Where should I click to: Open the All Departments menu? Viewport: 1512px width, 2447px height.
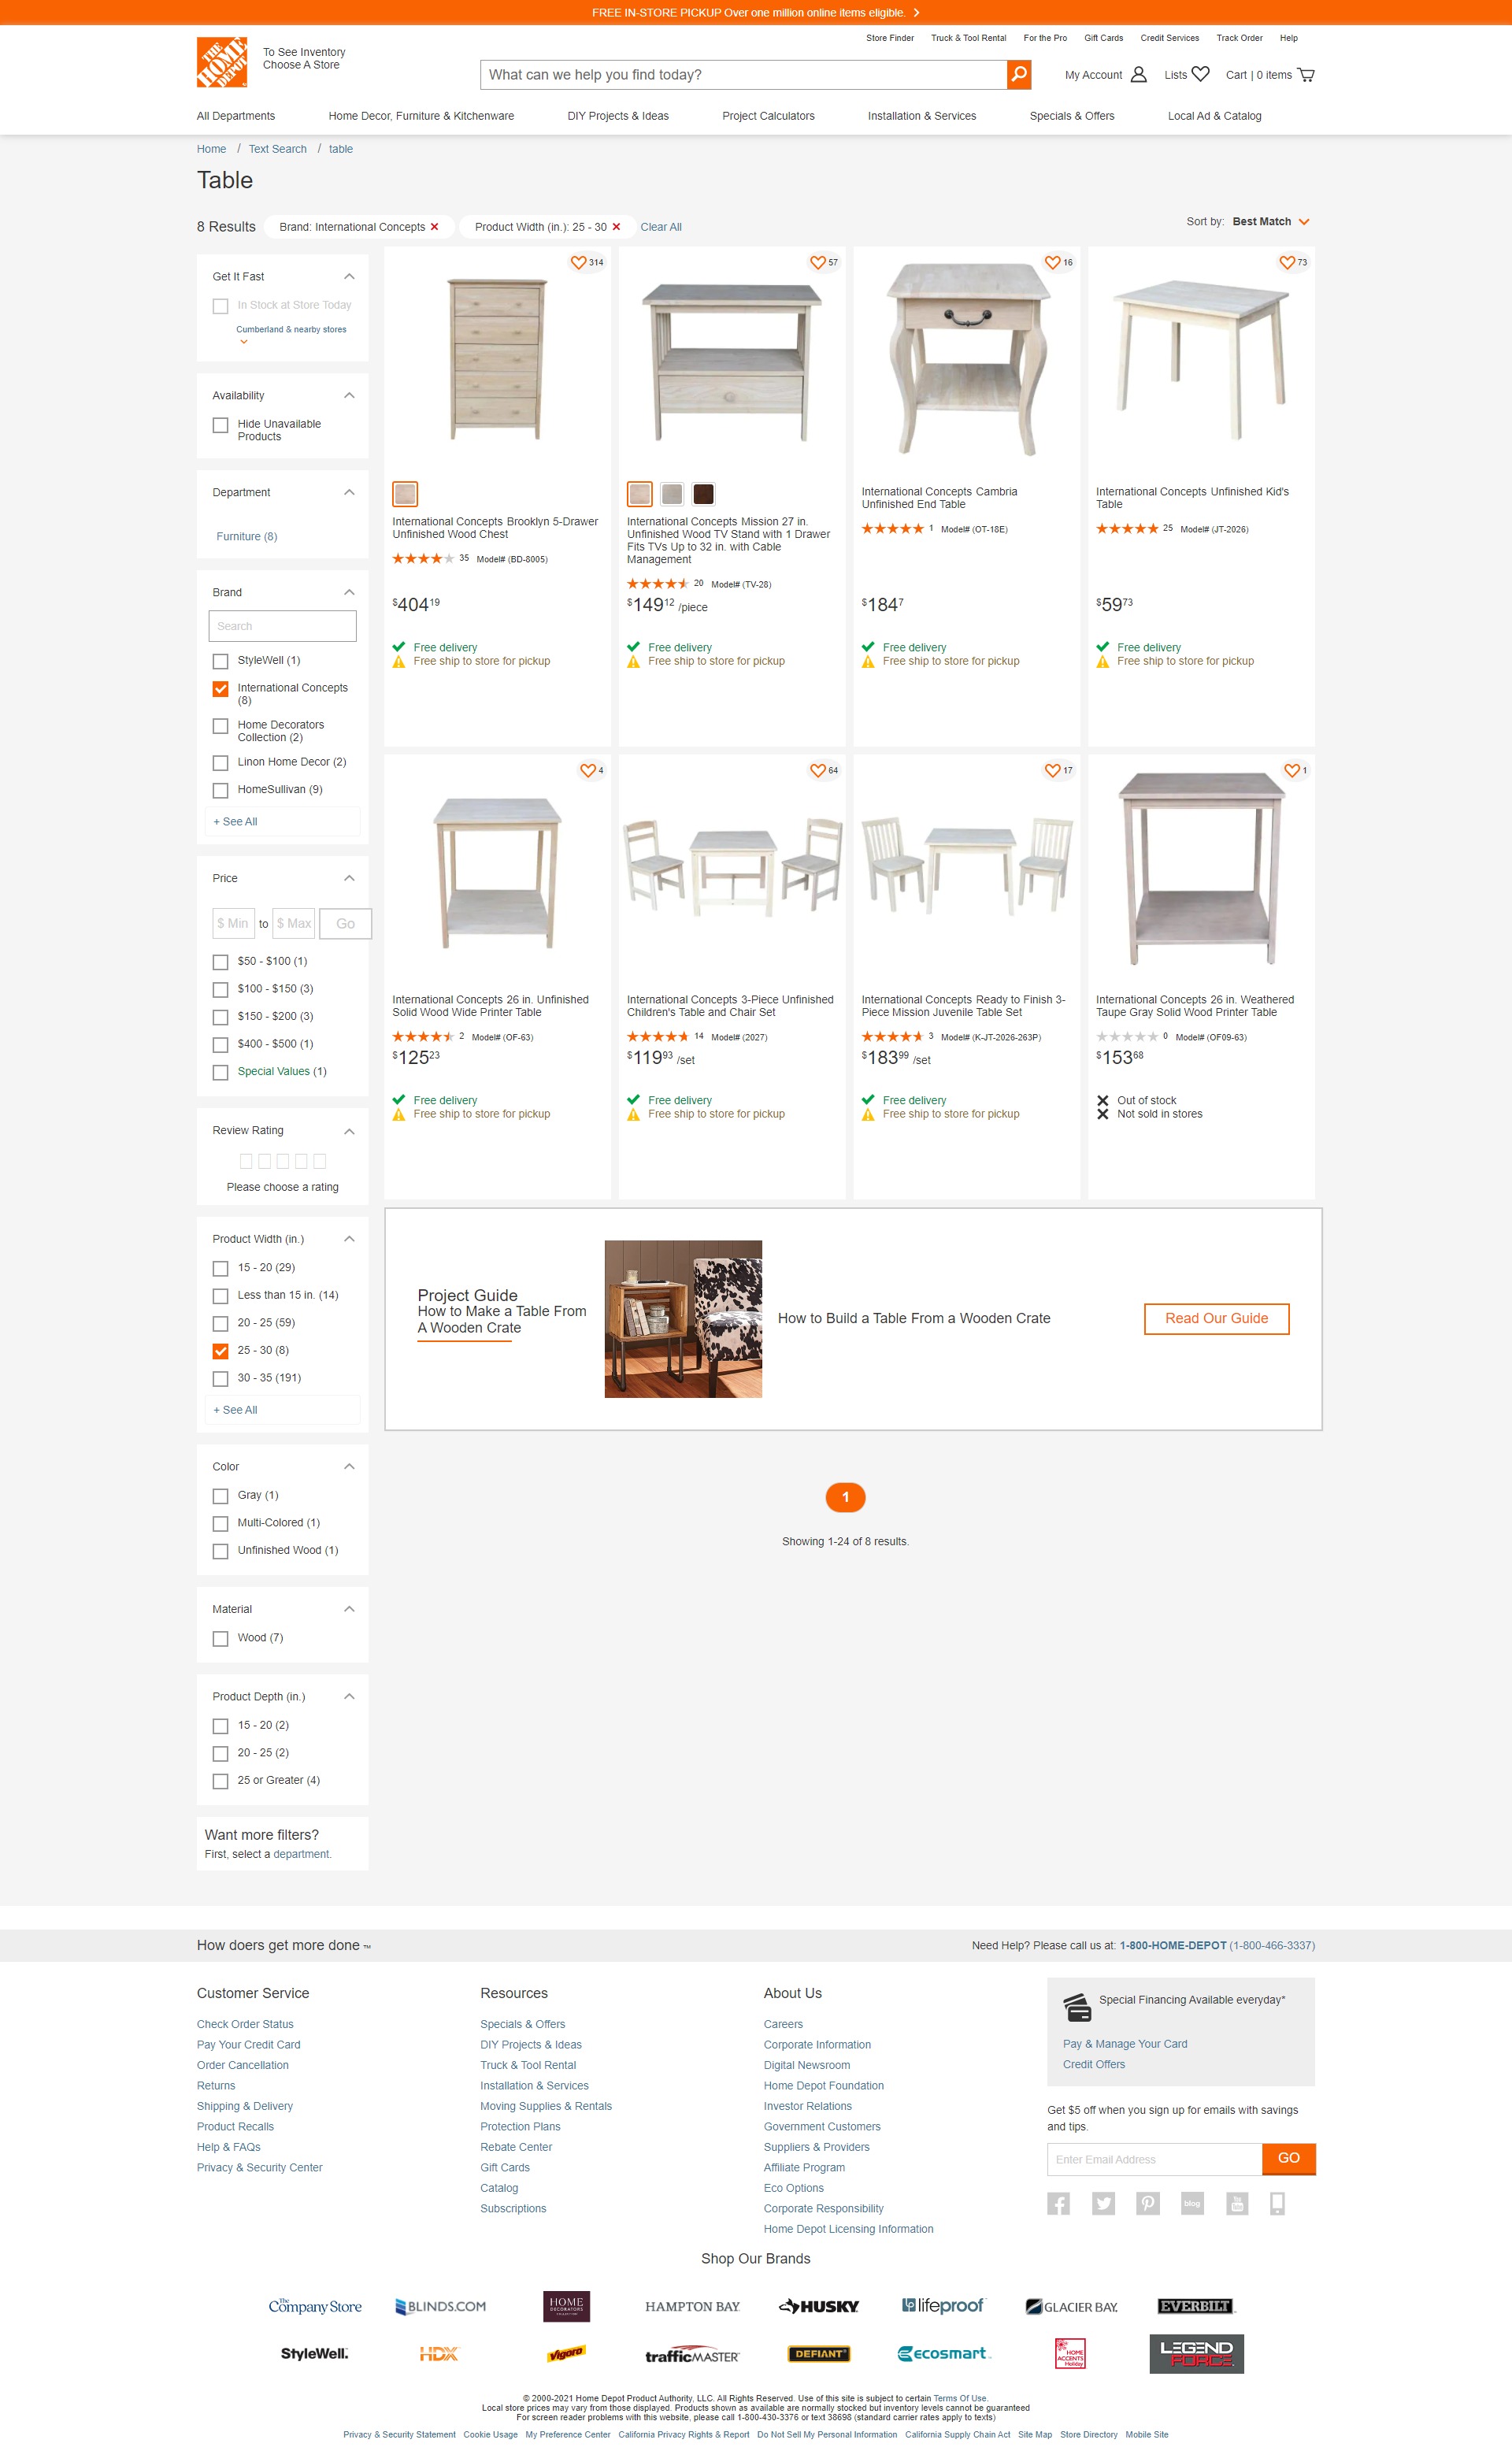pos(235,116)
